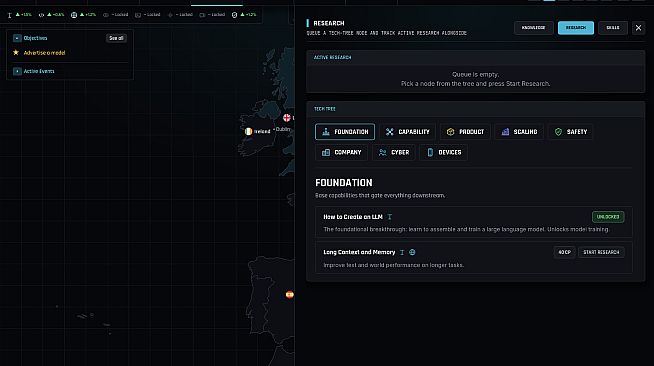Open the Foundation tech tree category
The width and height of the screenshot is (654, 366).
345,132
